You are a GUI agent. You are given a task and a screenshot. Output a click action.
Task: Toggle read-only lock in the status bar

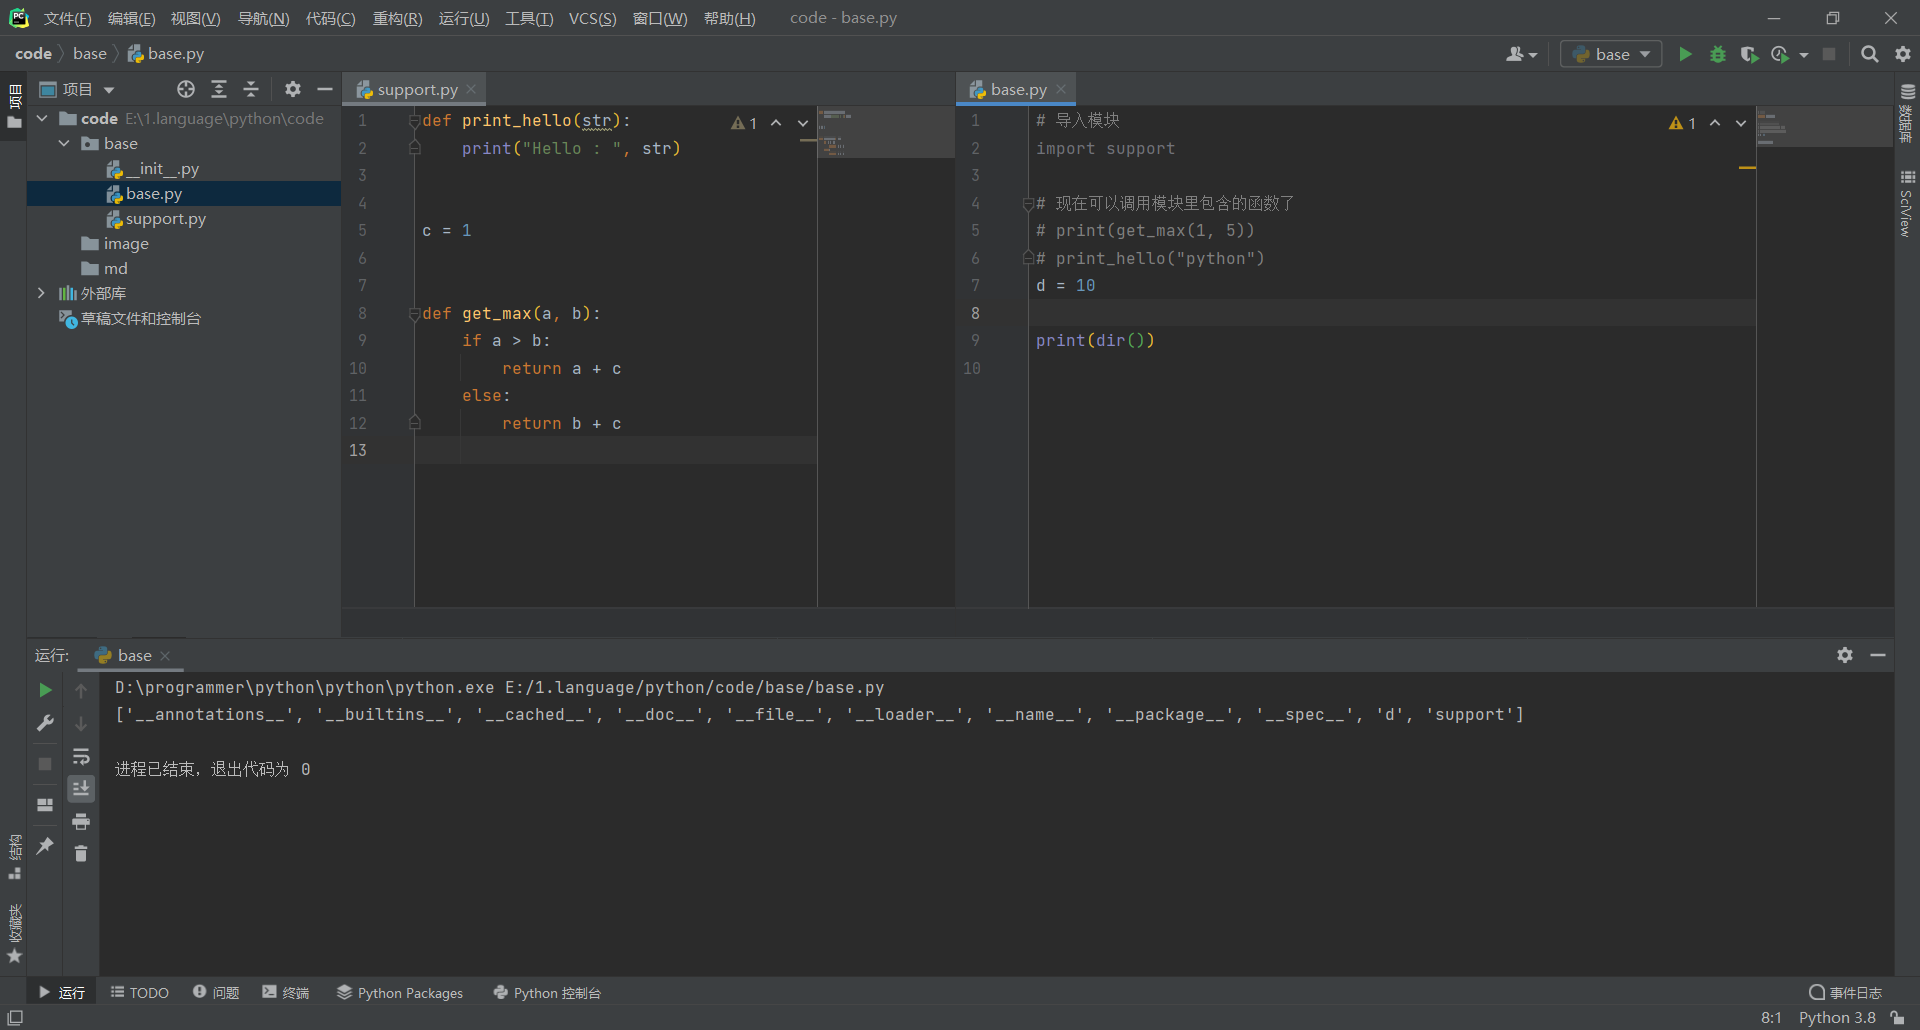[1897, 1018]
